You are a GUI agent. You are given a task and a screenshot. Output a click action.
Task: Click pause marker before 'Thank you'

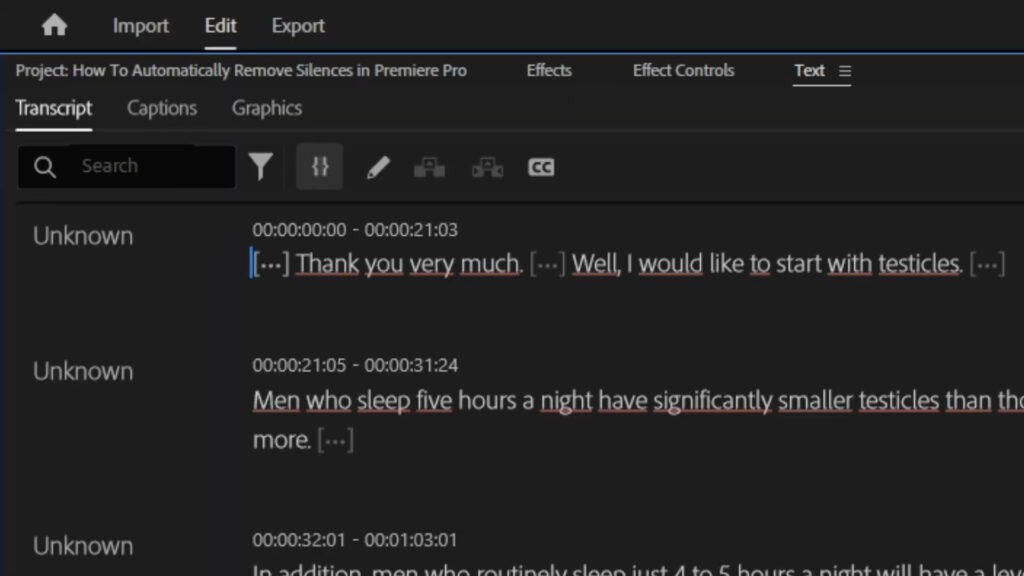271,264
